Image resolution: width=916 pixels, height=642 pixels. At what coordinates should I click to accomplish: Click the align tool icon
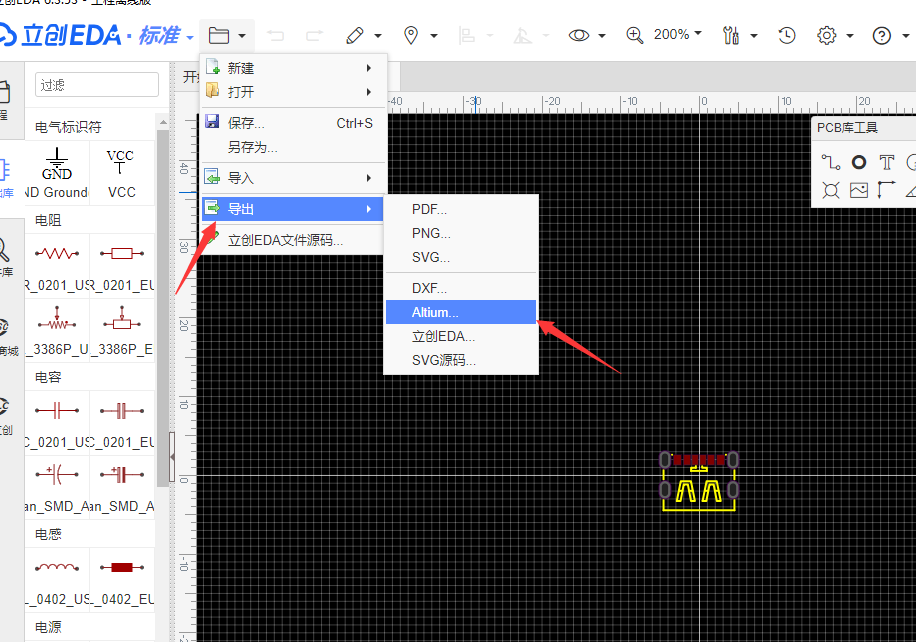[x=467, y=36]
